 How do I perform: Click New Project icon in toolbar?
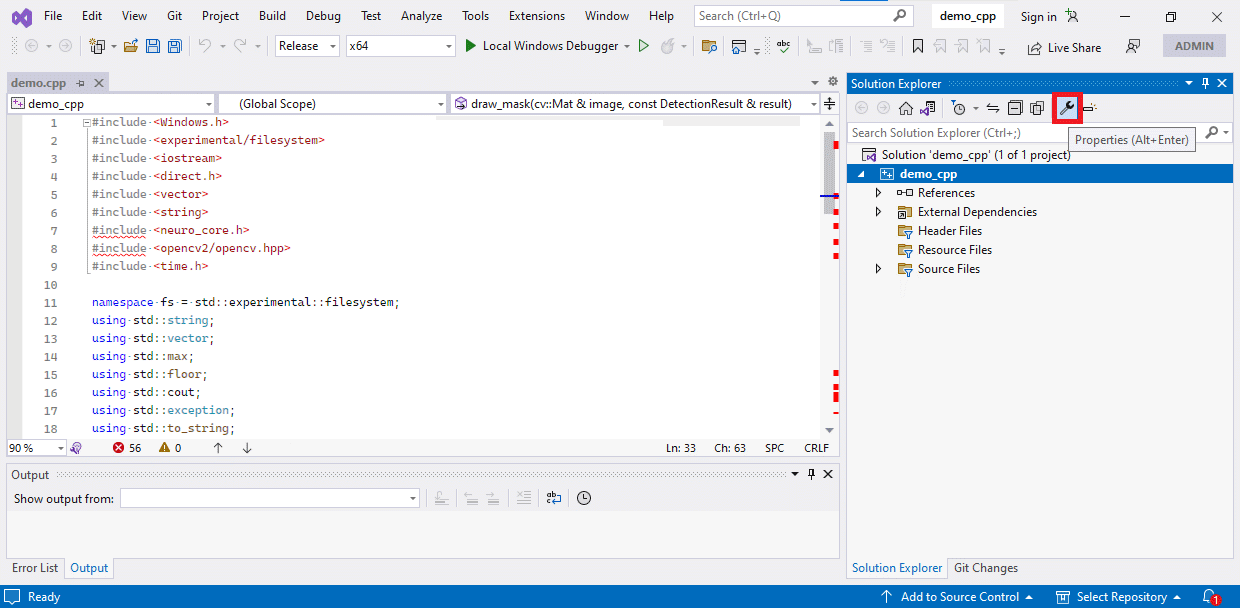click(x=97, y=46)
